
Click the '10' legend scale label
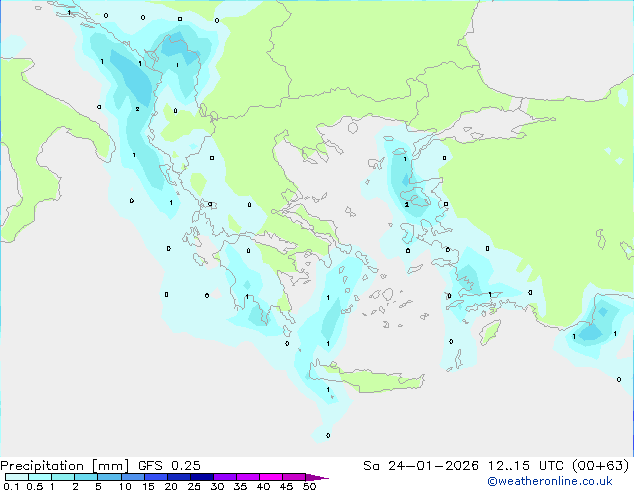click(125, 486)
